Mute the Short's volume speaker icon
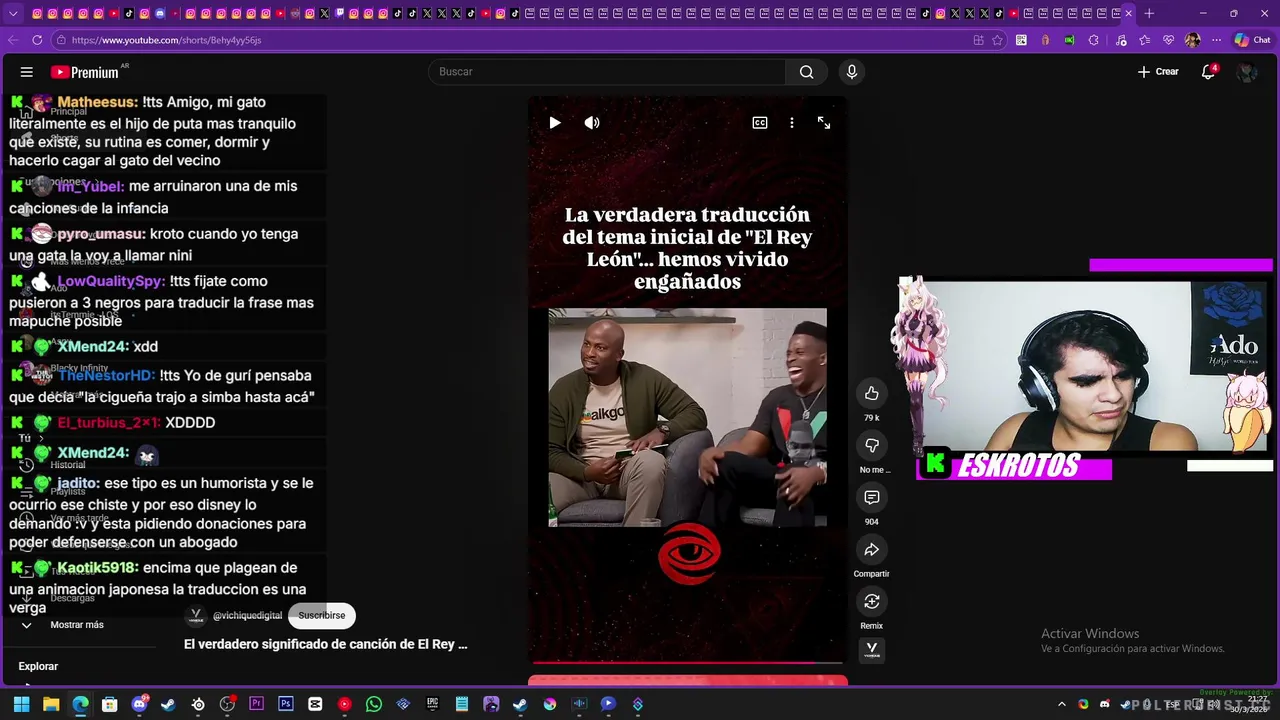 pyautogui.click(x=592, y=122)
